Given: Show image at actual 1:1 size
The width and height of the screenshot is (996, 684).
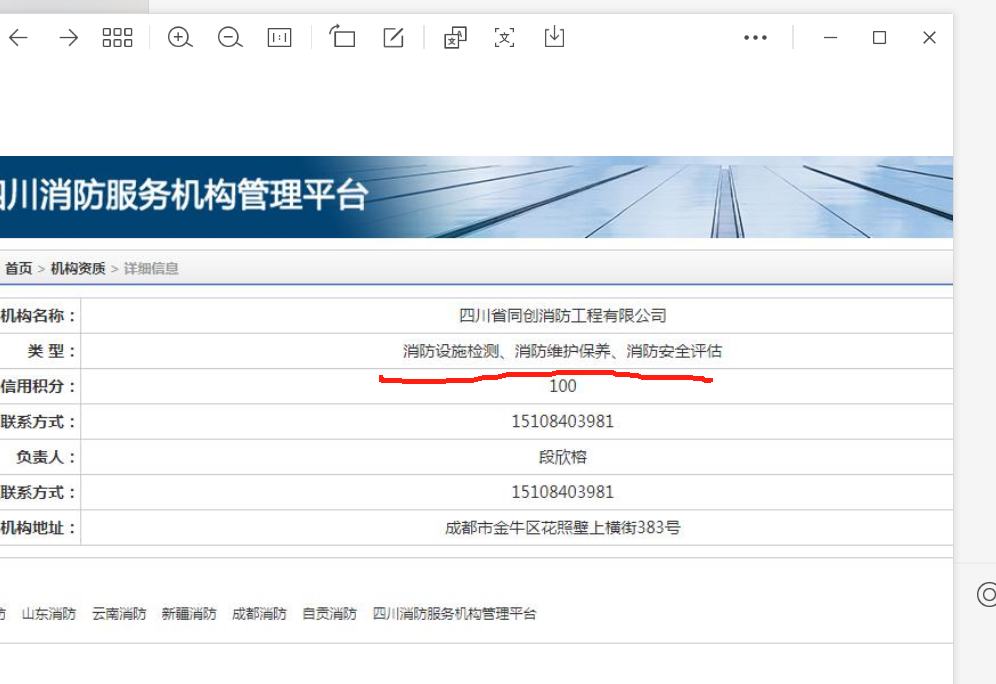Looking at the screenshot, I should pyautogui.click(x=279, y=37).
